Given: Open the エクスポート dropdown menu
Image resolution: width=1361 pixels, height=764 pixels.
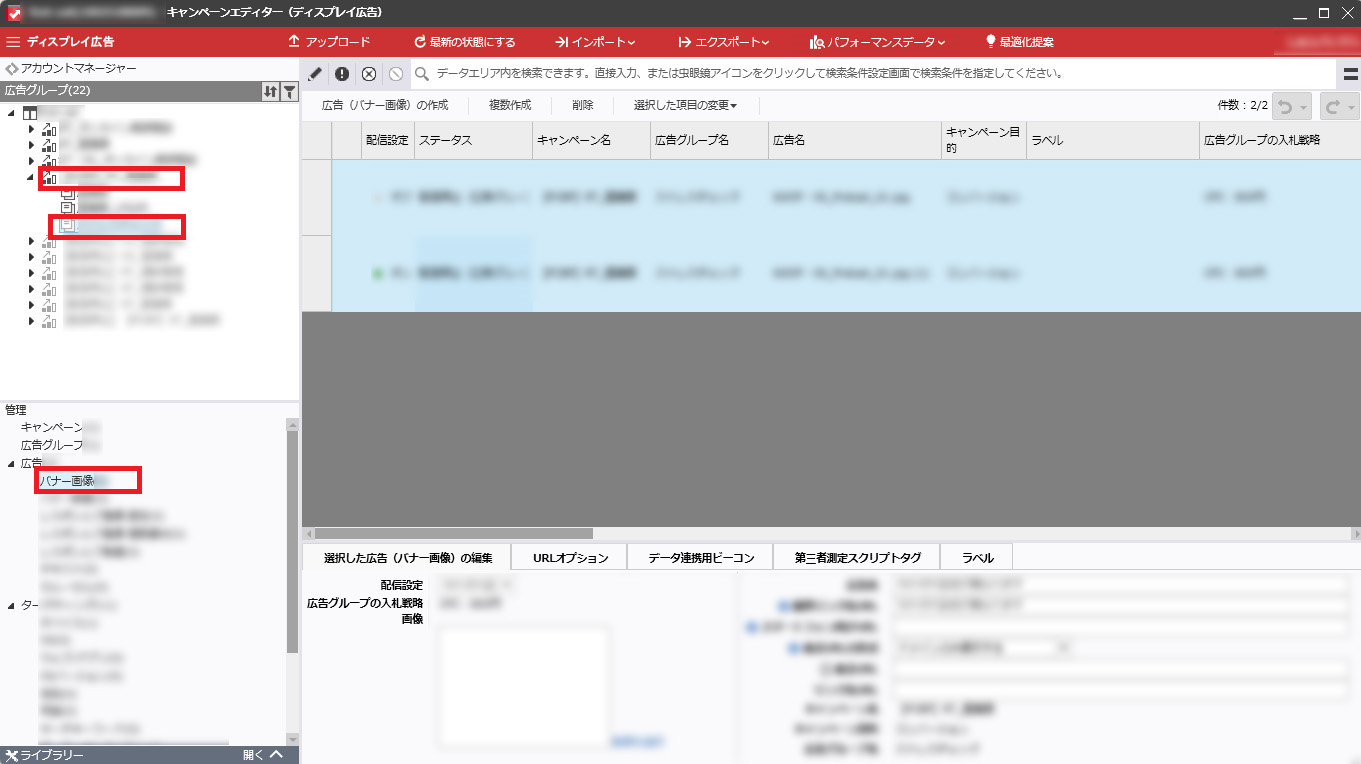Looking at the screenshot, I should pyautogui.click(x=723, y=42).
